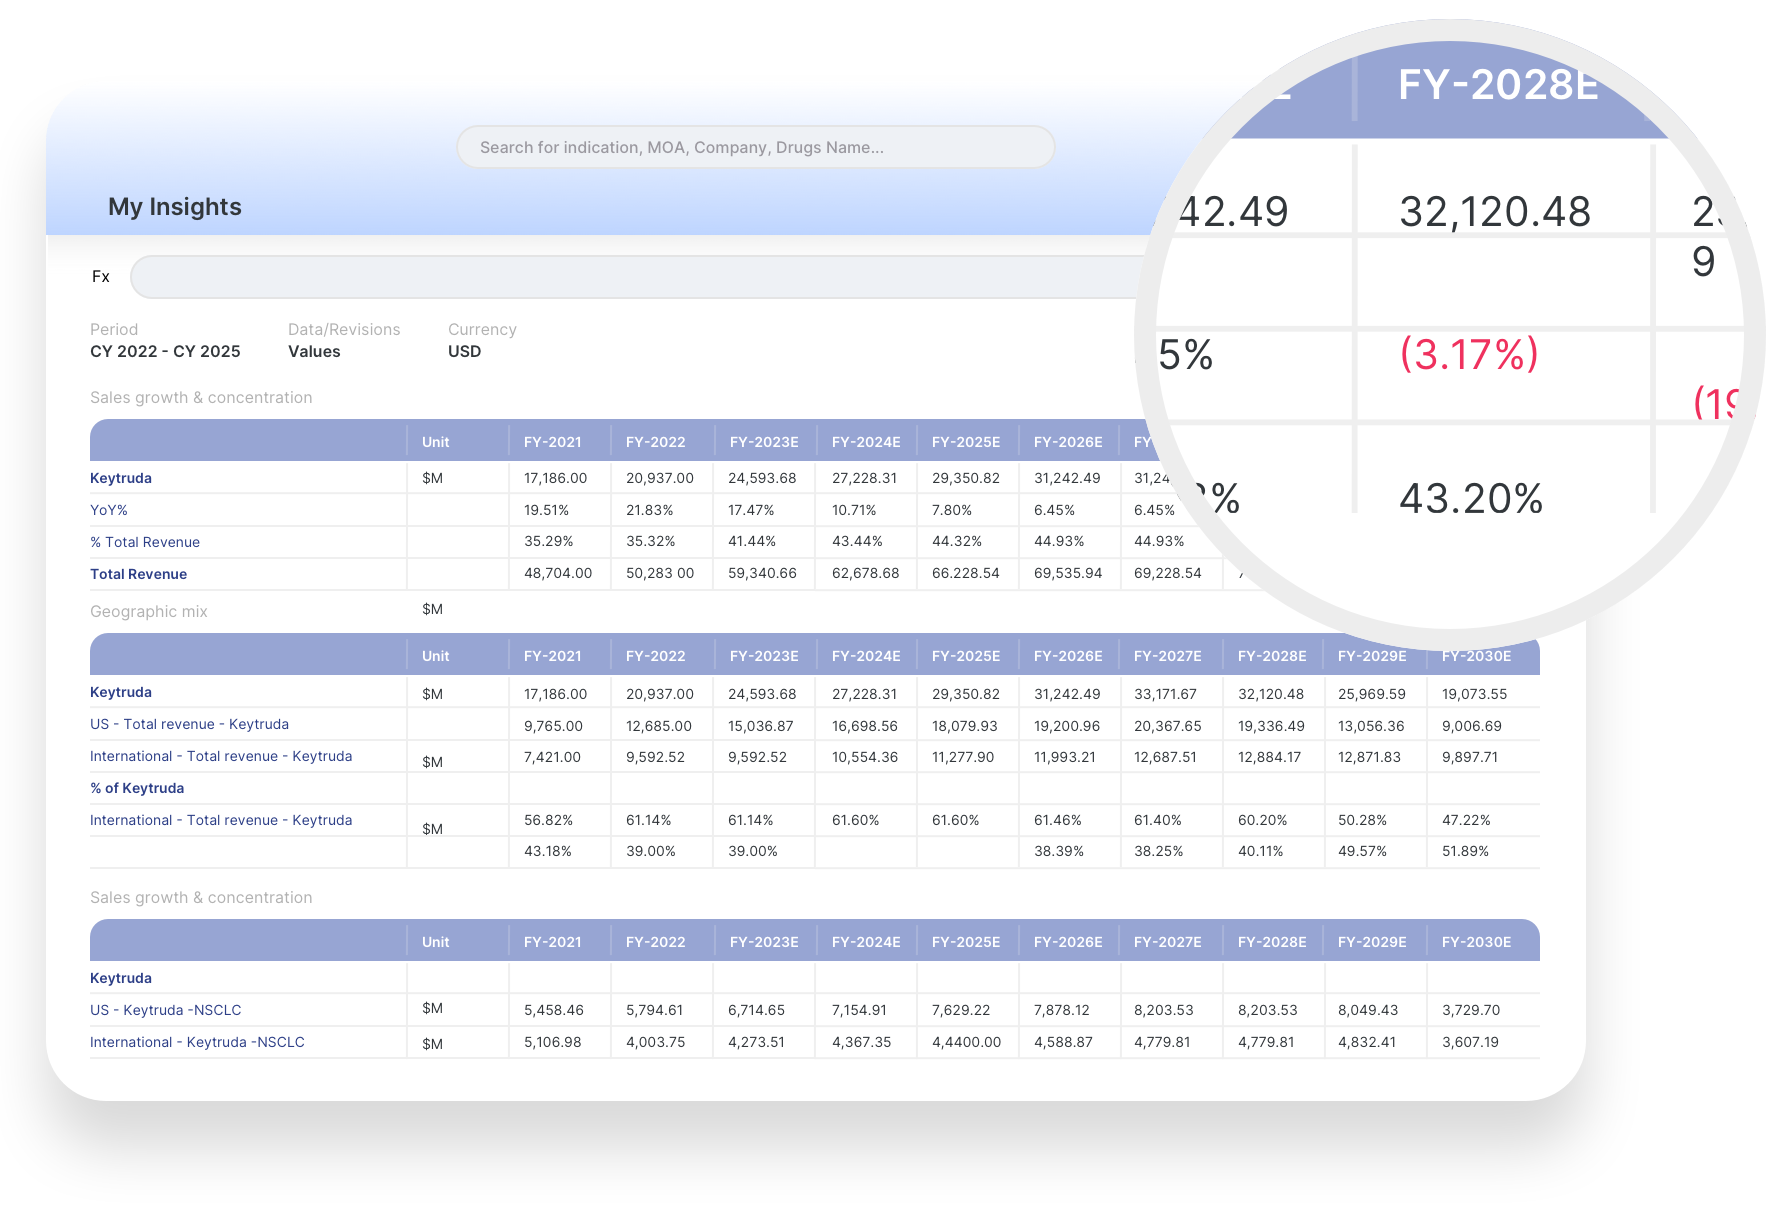Viewport: 1791px width, 1217px height.
Task: Click the magnified 43.20% value
Action: point(1471,498)
